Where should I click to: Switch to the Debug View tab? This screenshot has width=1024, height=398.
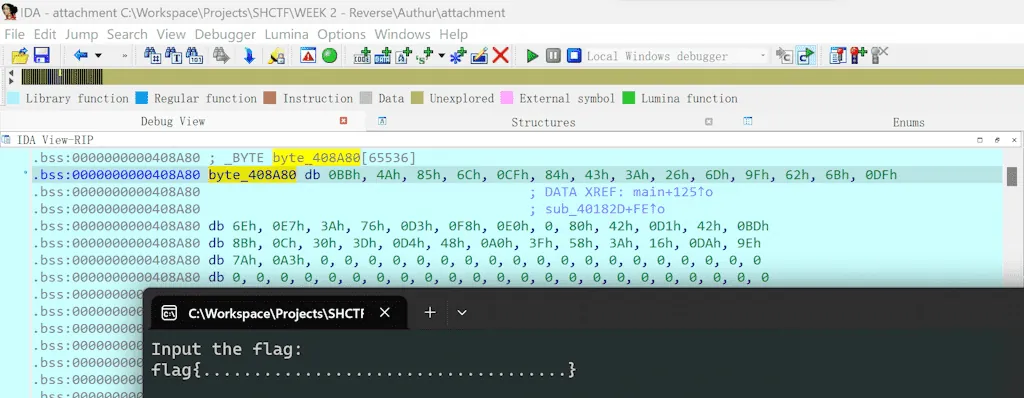(x=173, y=122)
